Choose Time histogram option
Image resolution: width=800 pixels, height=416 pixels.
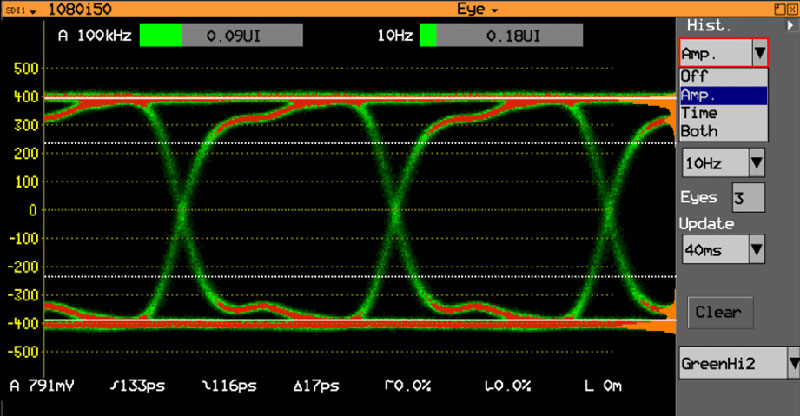[x=723, y=113]
